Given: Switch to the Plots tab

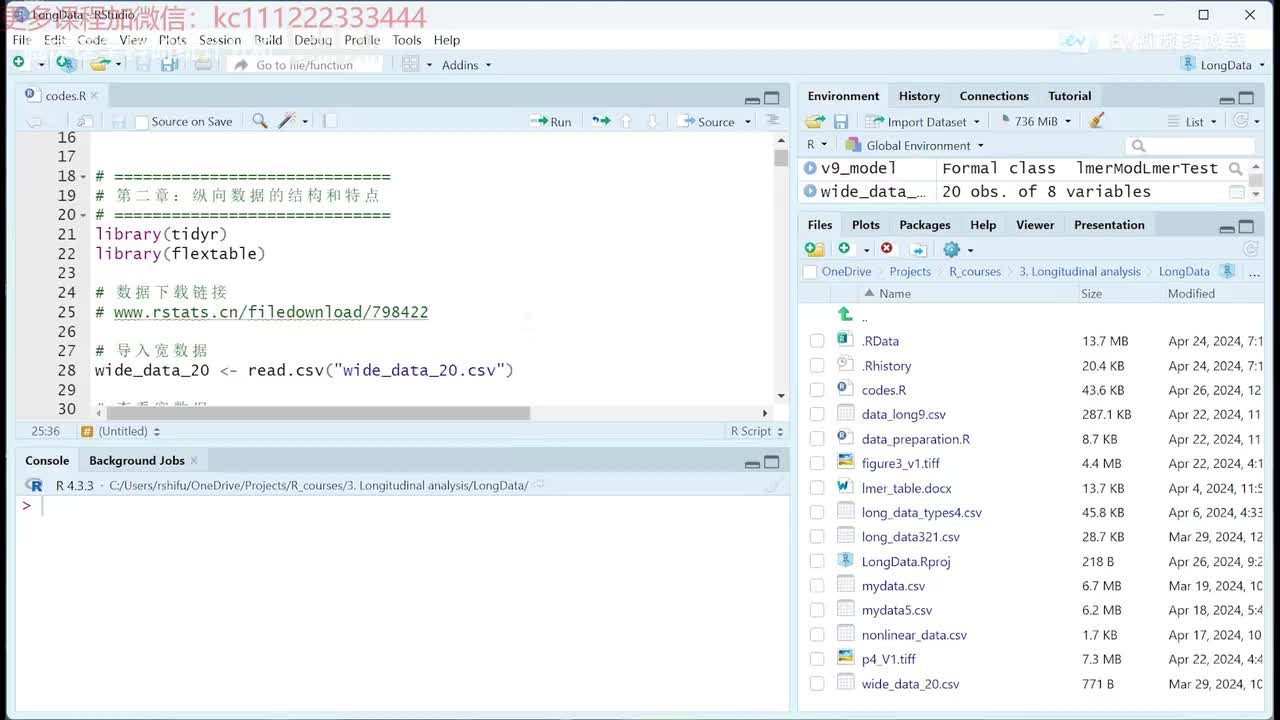Looking at the screenshot, I should (x=865, y=225).
